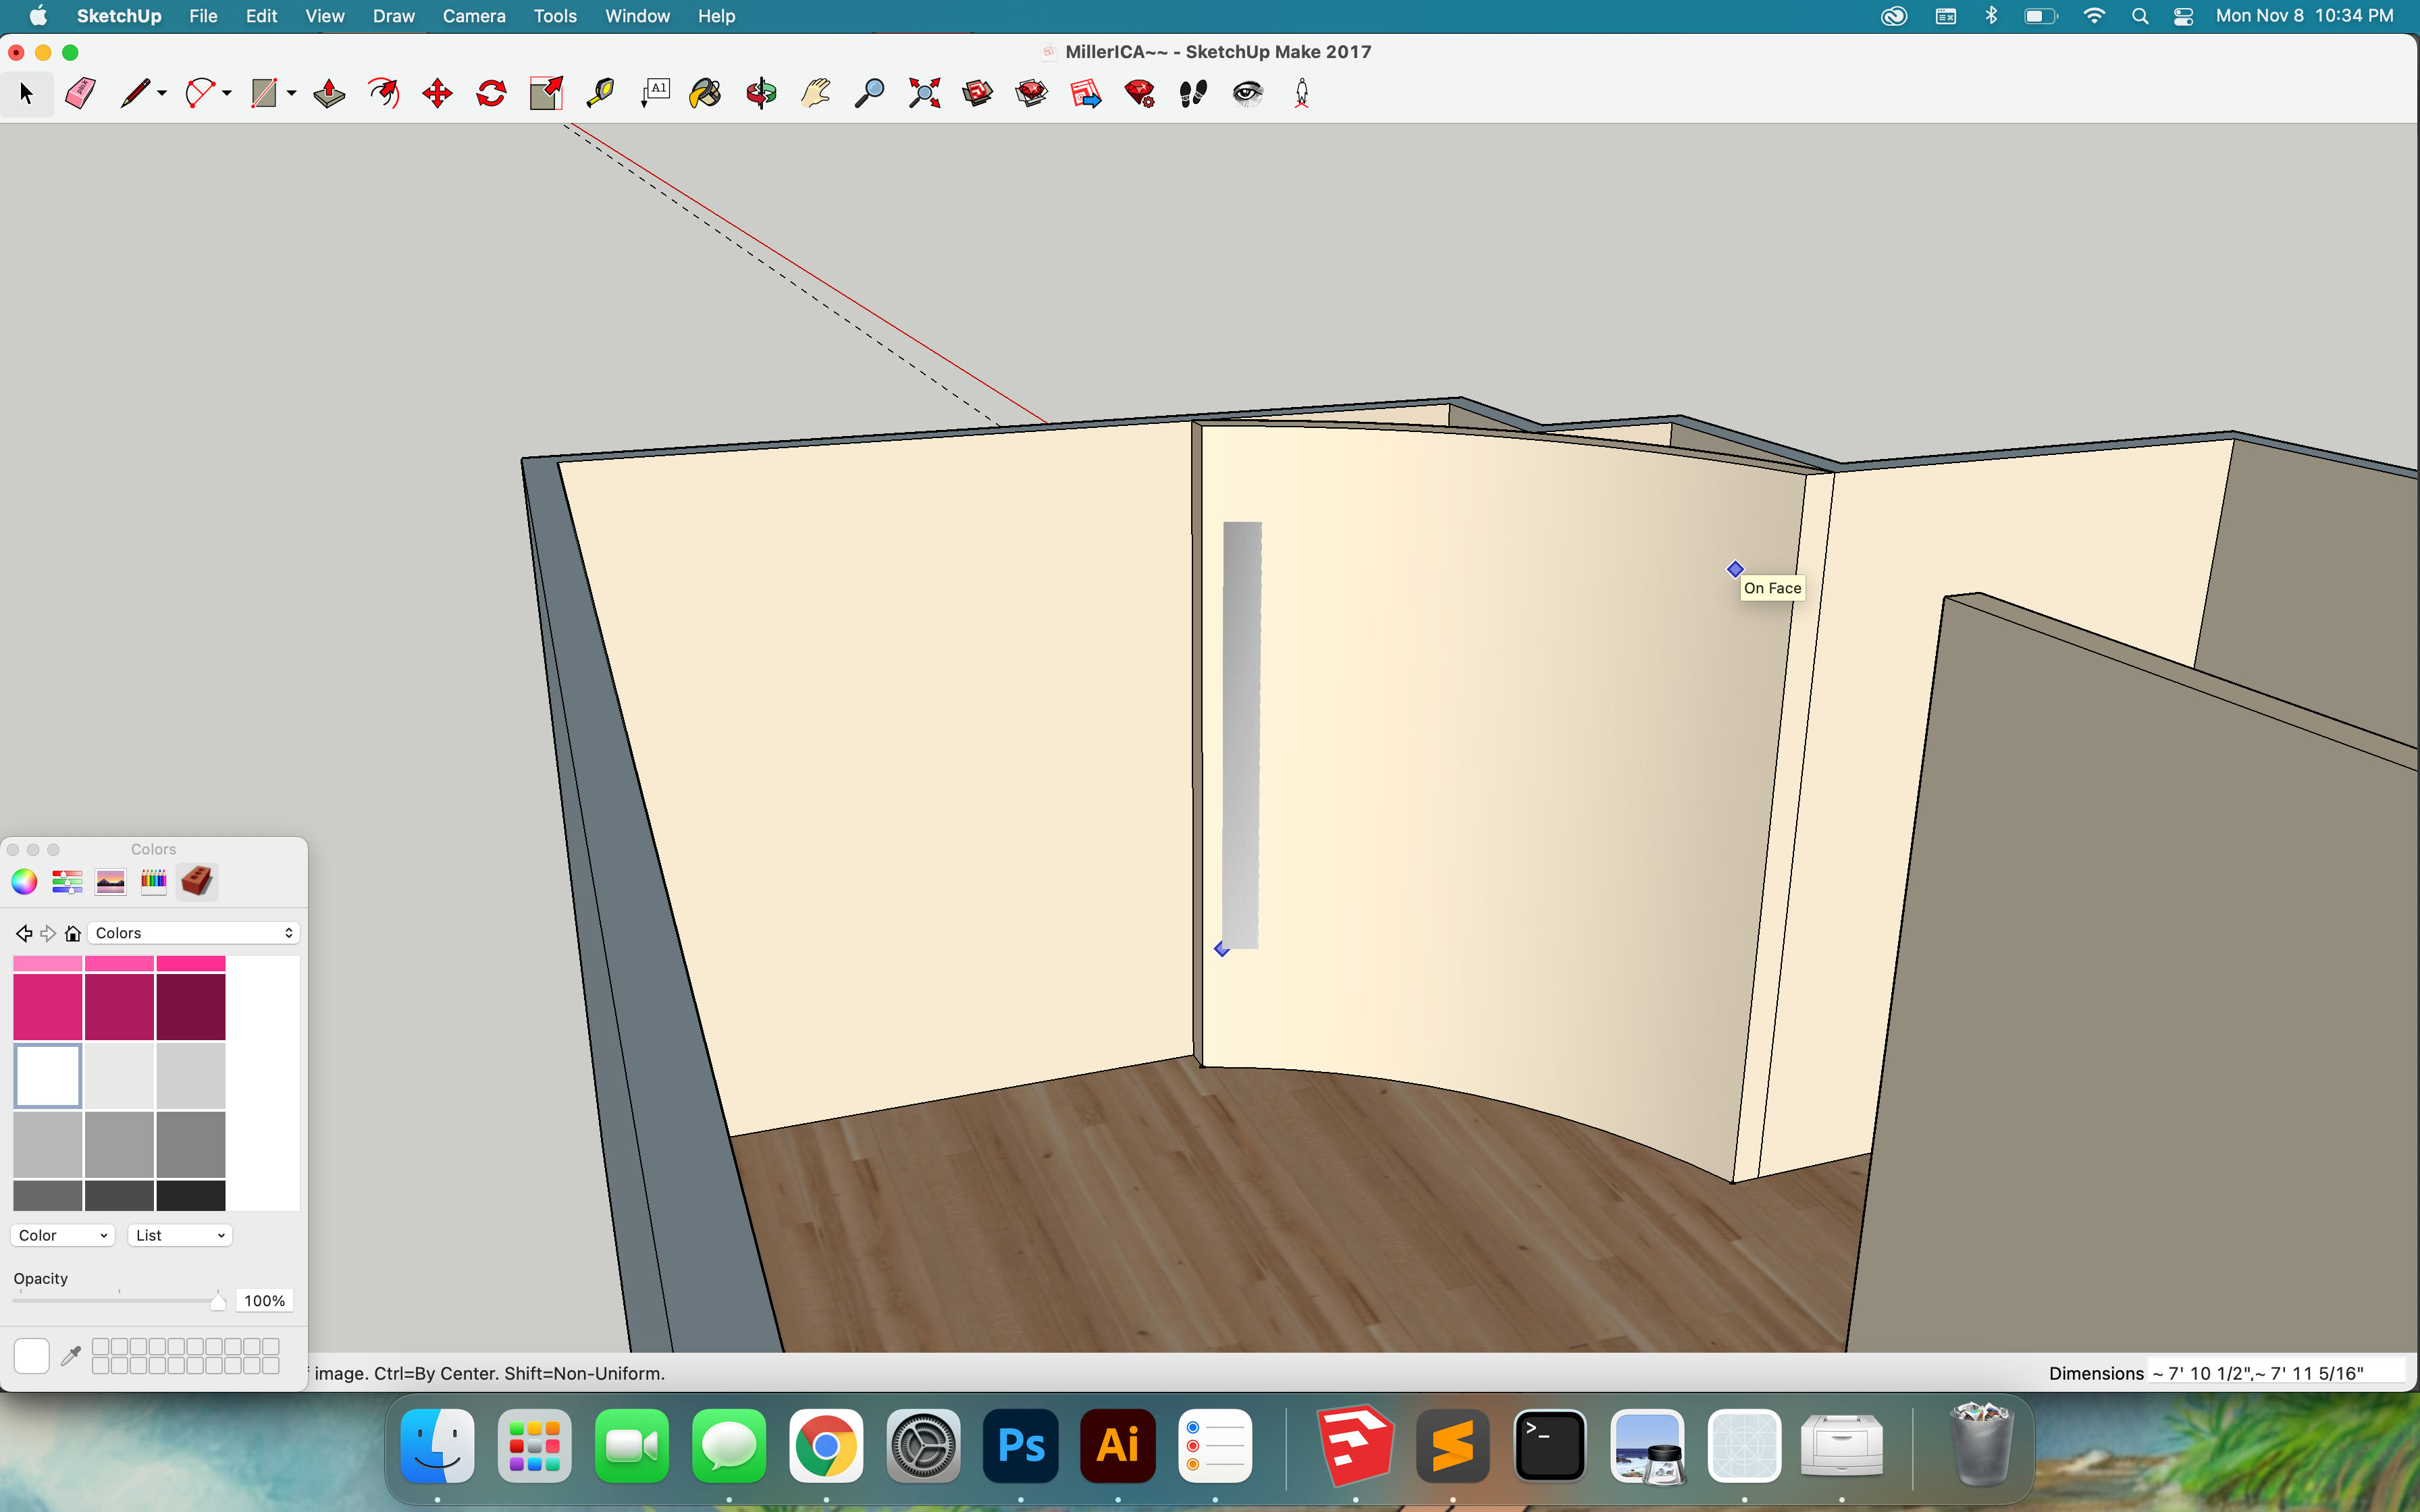2420x1512 pixels.
Task: Go to the materials home button
Action: tap(73, 933)
